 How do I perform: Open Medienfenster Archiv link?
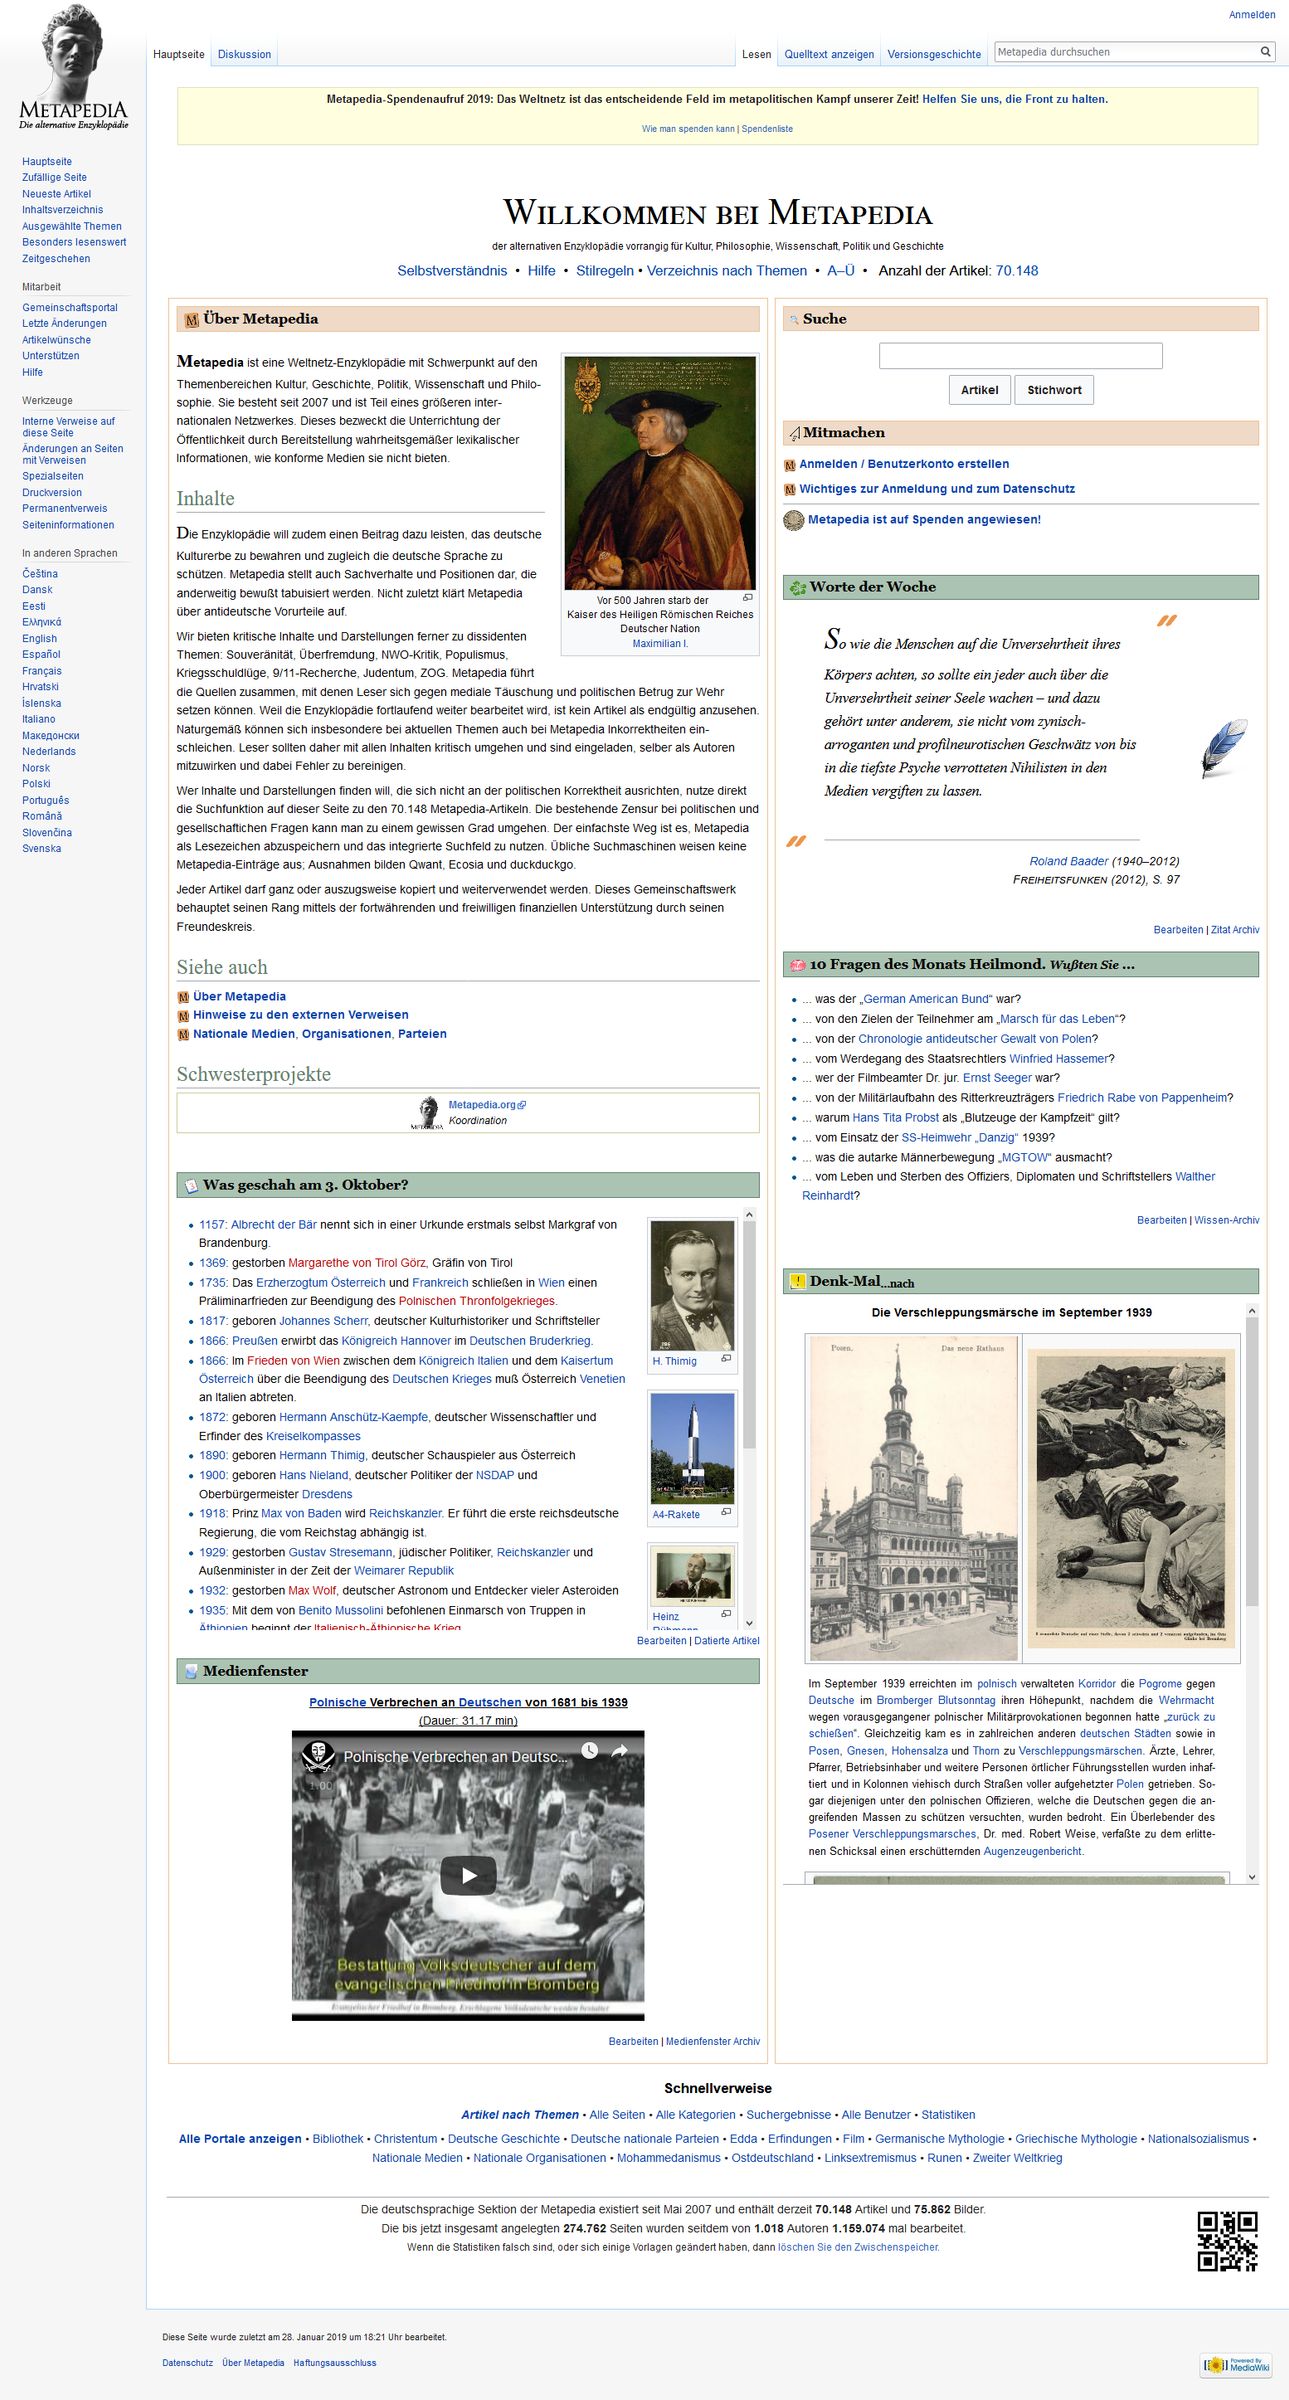pyautogui.click(x=713, y=2042)
